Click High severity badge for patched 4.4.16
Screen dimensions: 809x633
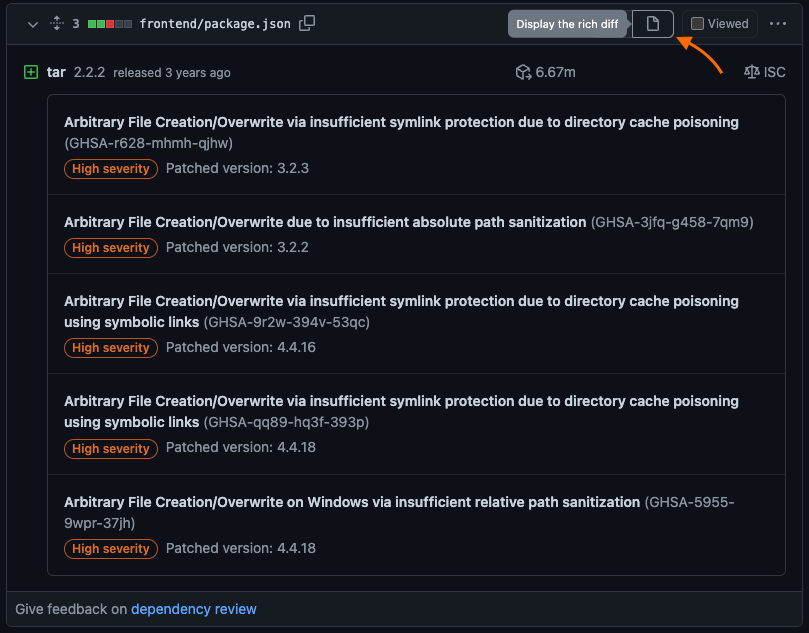pos(111,348)
